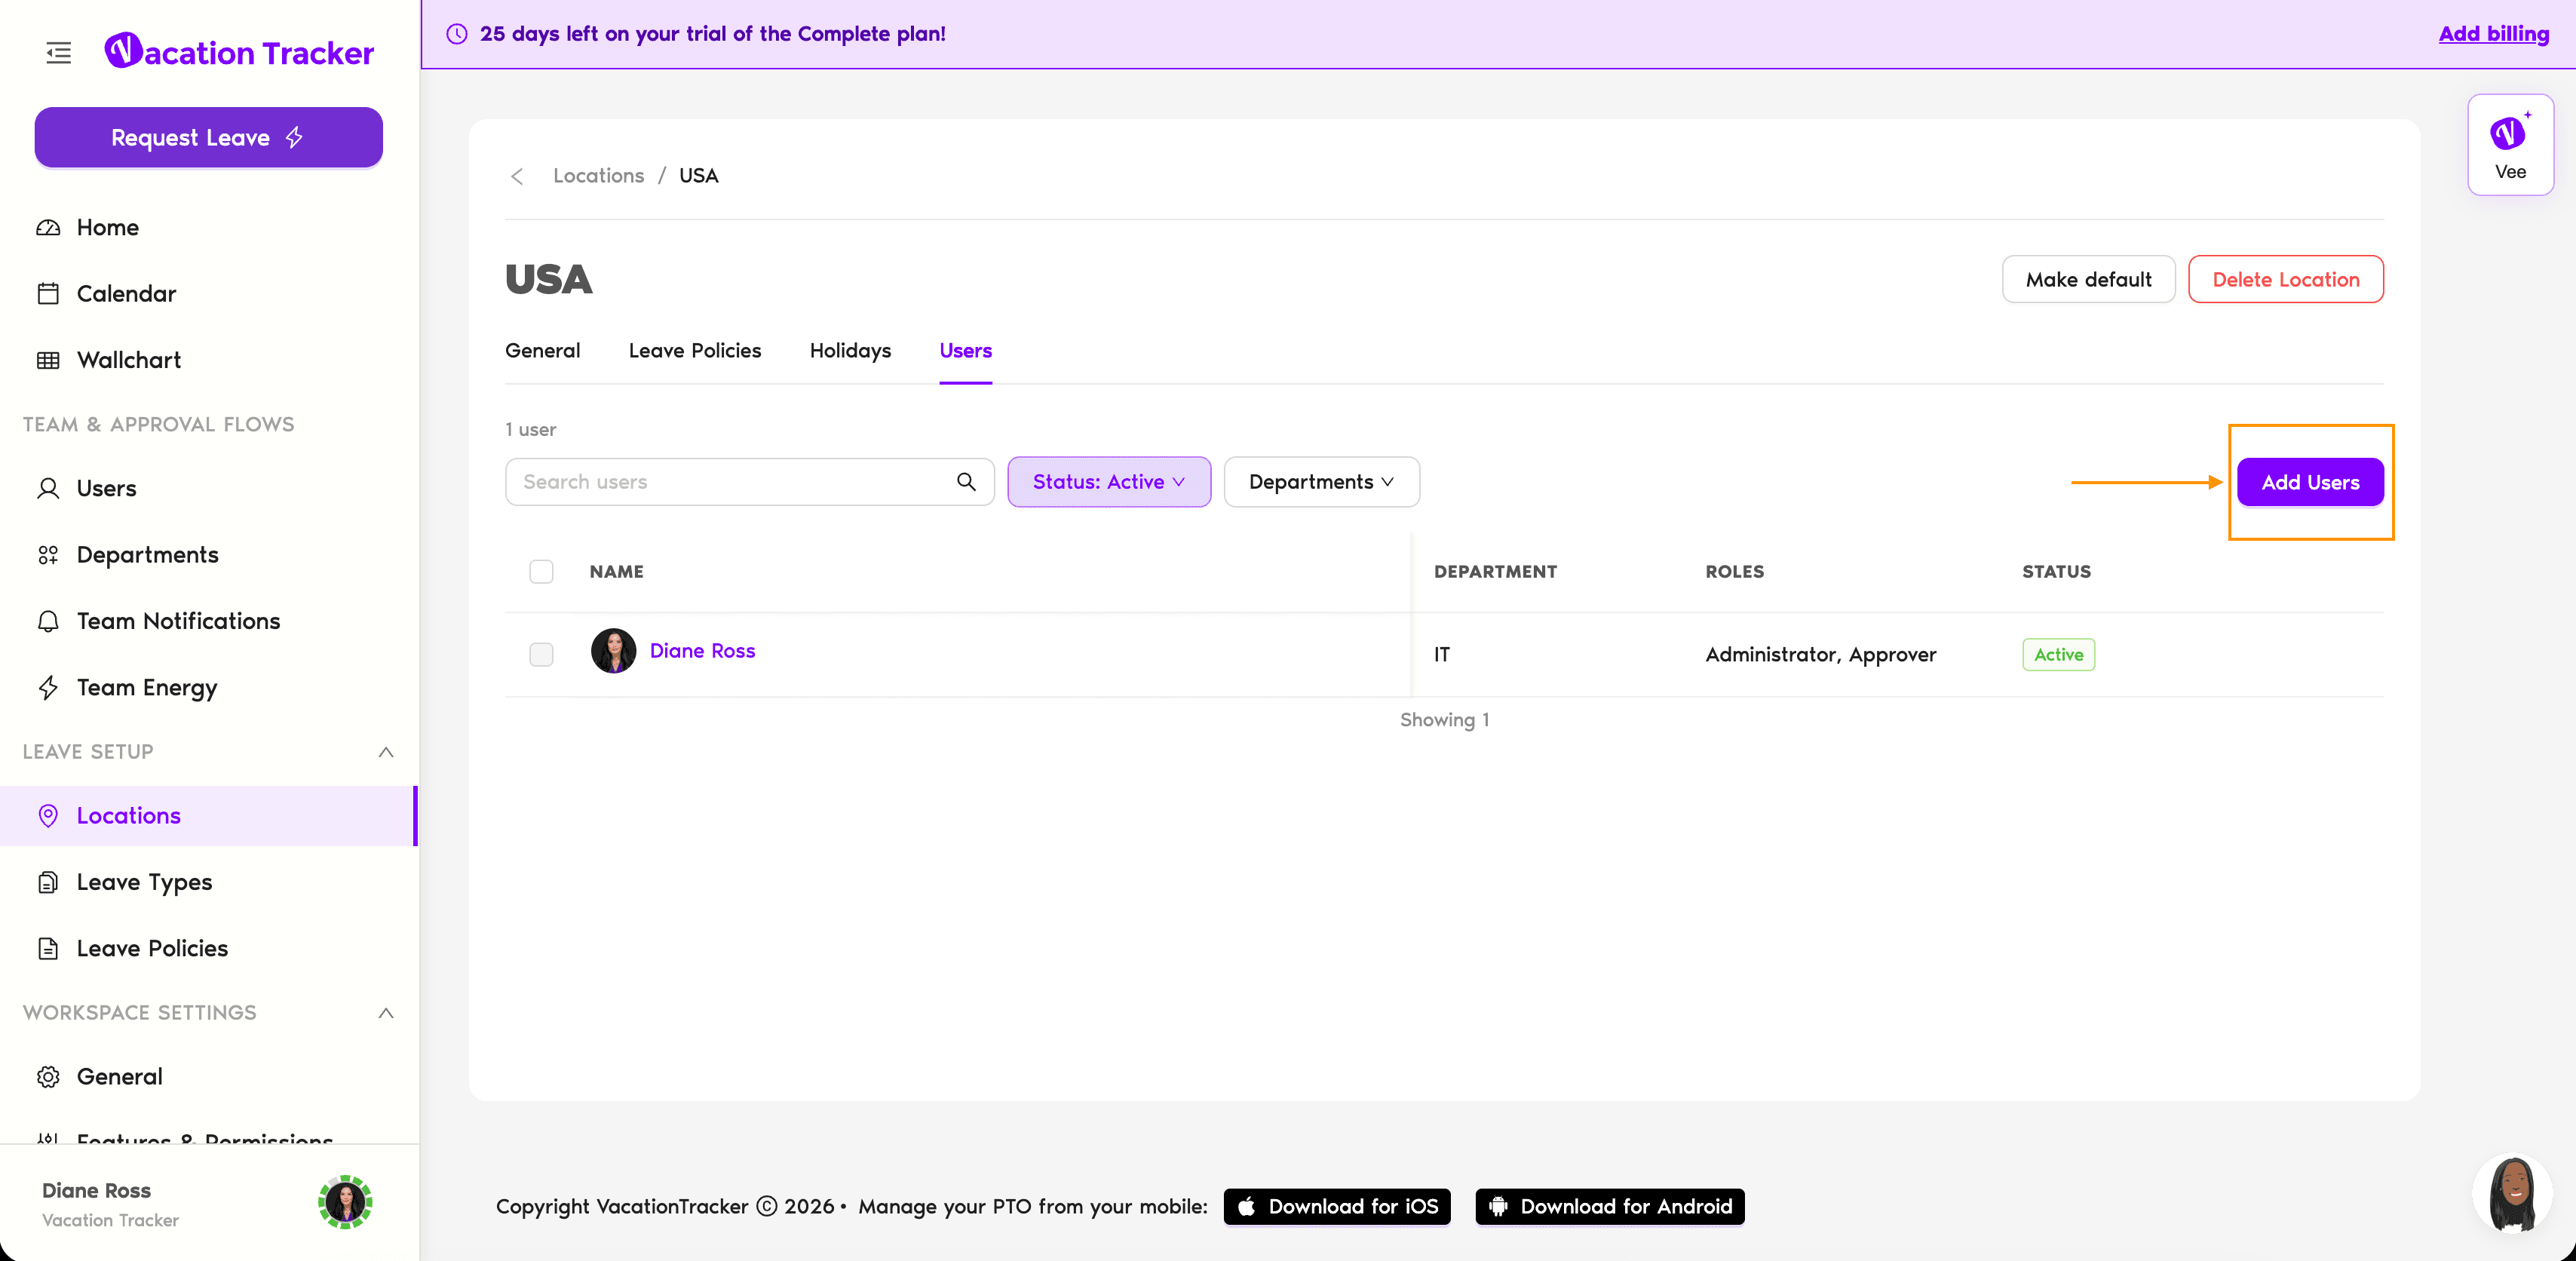Click Download for Android button
The height and width of the screenshot is (1261, 2576).
coord(1610,1207)
